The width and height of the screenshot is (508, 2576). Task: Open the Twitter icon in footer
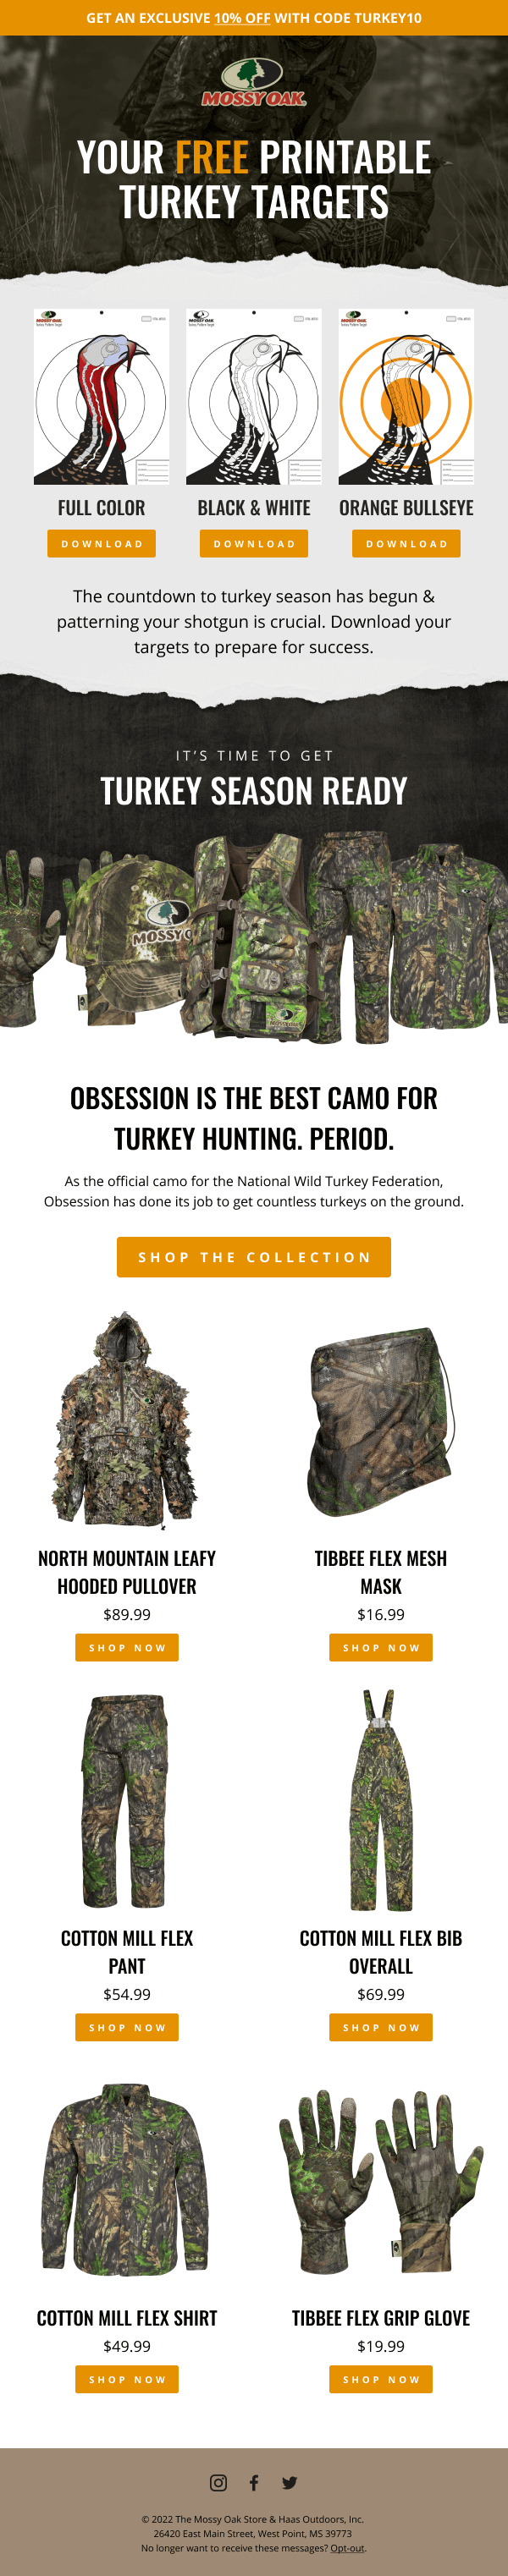click(x=290, y=2482)
